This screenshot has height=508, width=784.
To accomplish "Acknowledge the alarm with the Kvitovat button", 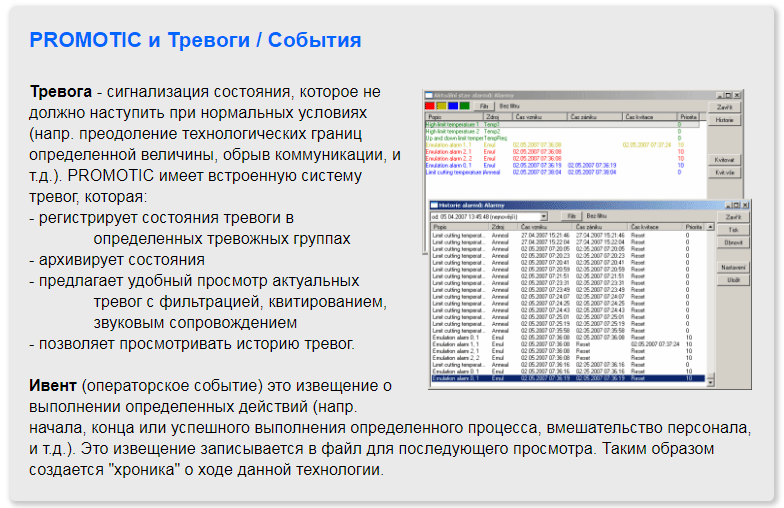I will (724, 160).
